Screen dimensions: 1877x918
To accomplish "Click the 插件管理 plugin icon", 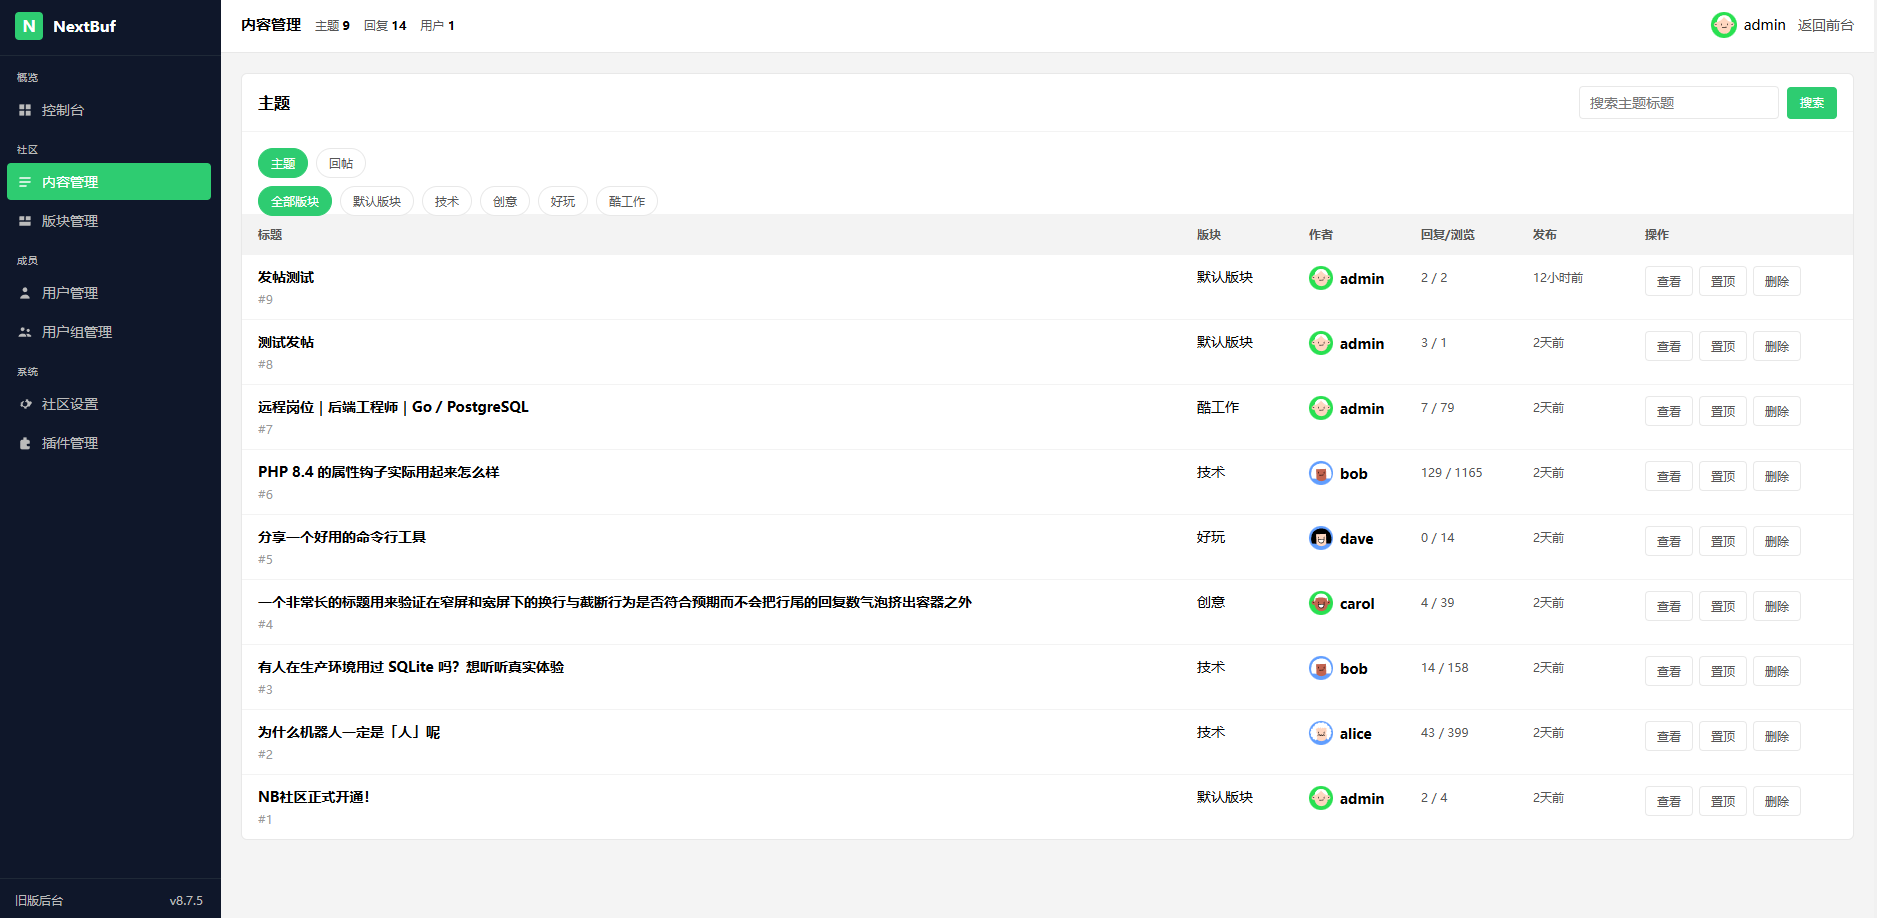I will pos(25,443).
